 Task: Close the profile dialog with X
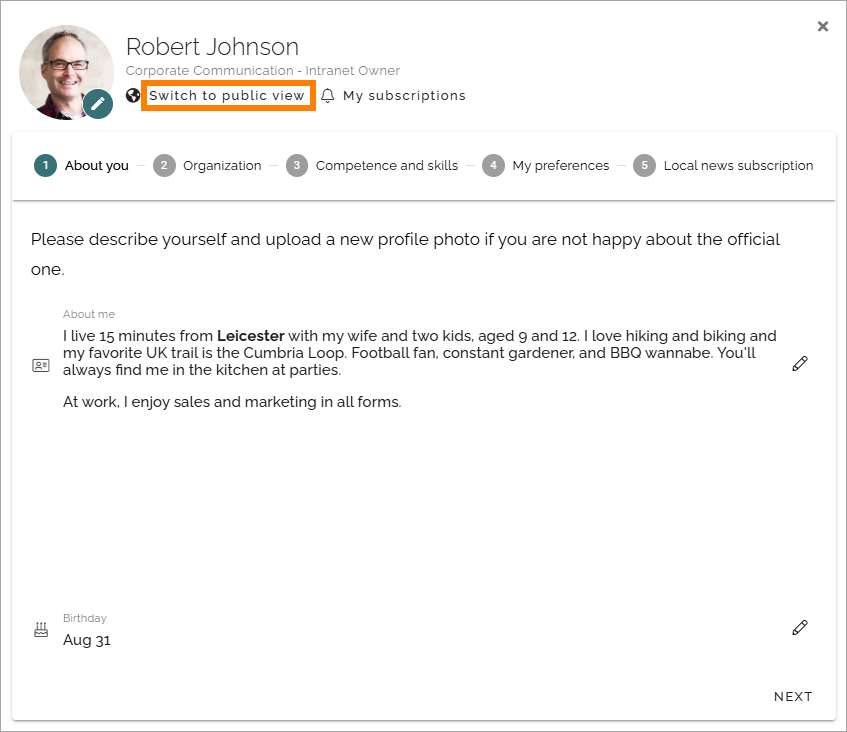(x=823, y=26)
